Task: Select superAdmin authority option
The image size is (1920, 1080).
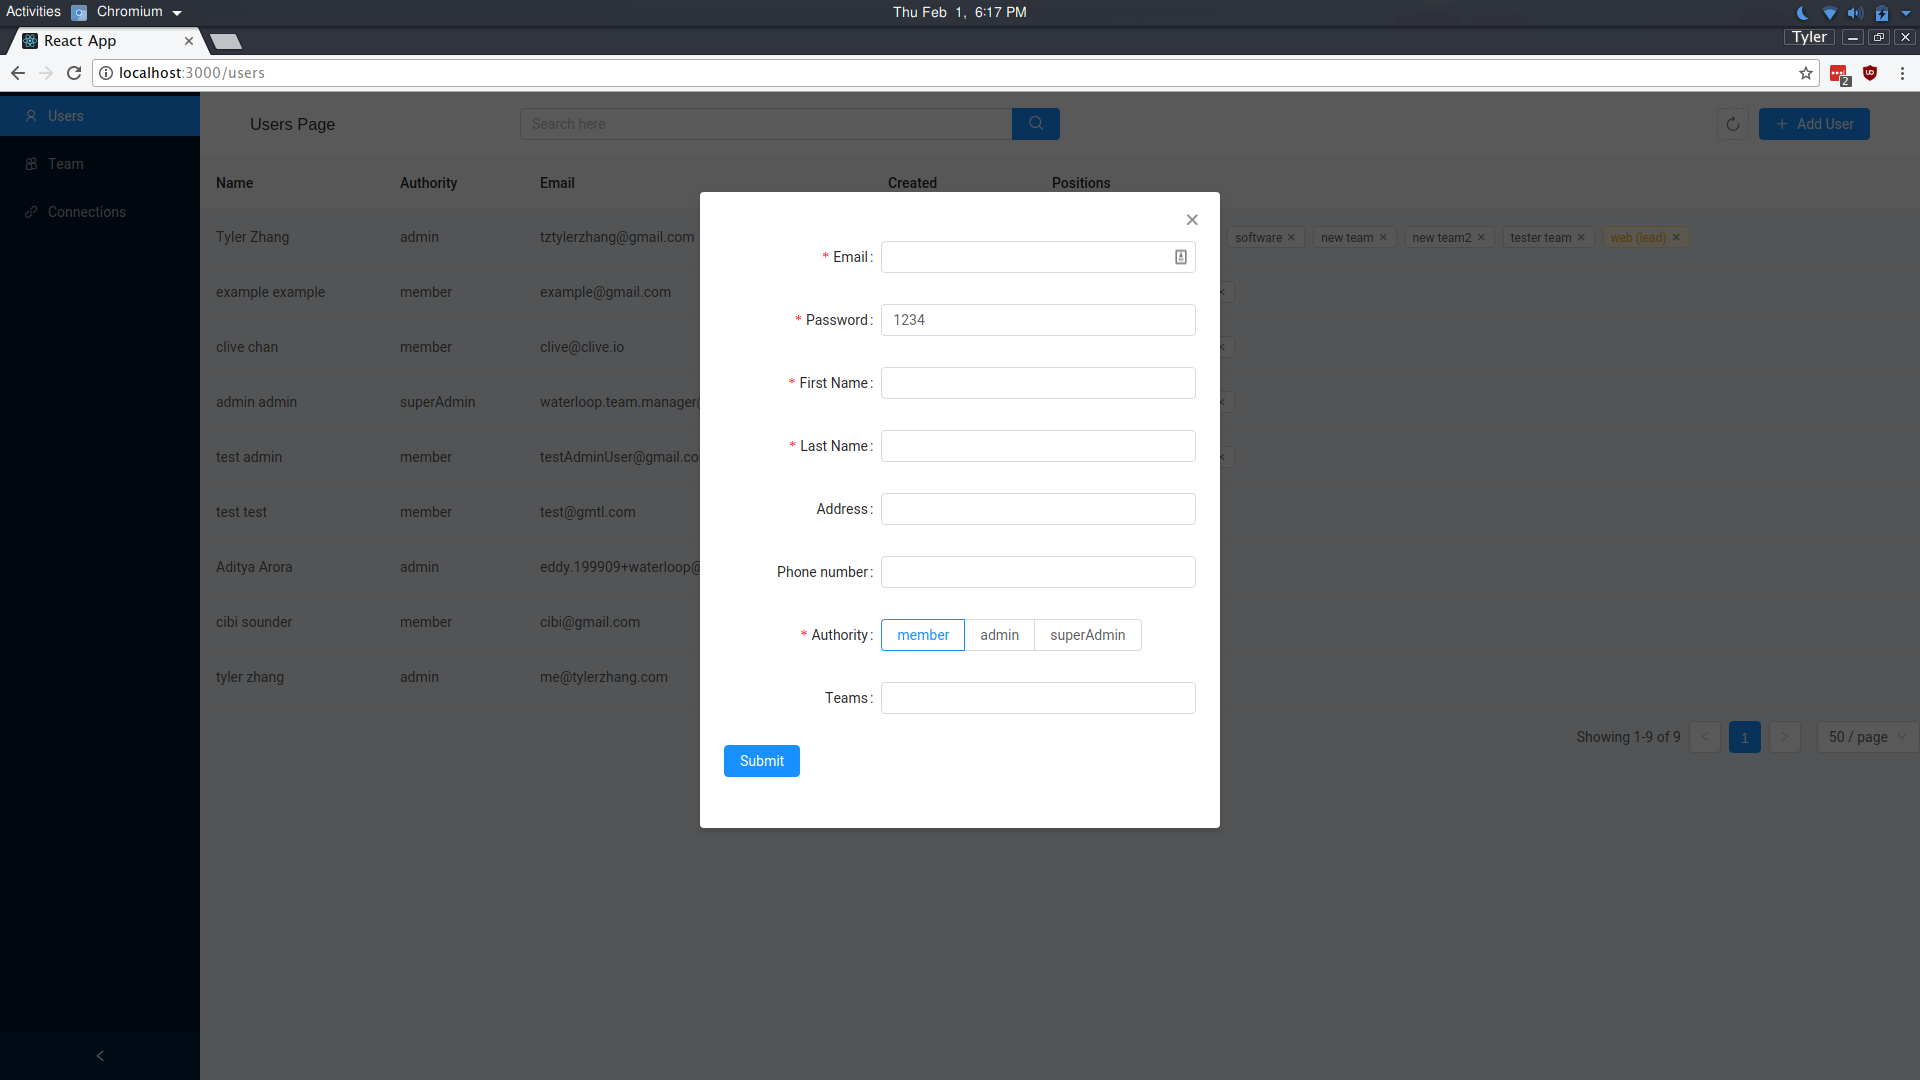Action: coord(1087,635)
